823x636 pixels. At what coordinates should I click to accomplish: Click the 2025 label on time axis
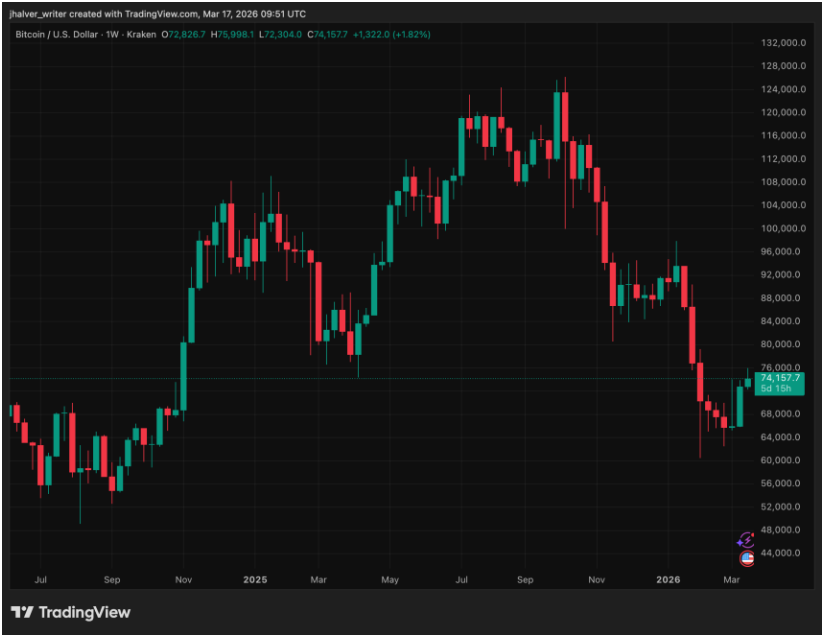(x=255, y=579)
